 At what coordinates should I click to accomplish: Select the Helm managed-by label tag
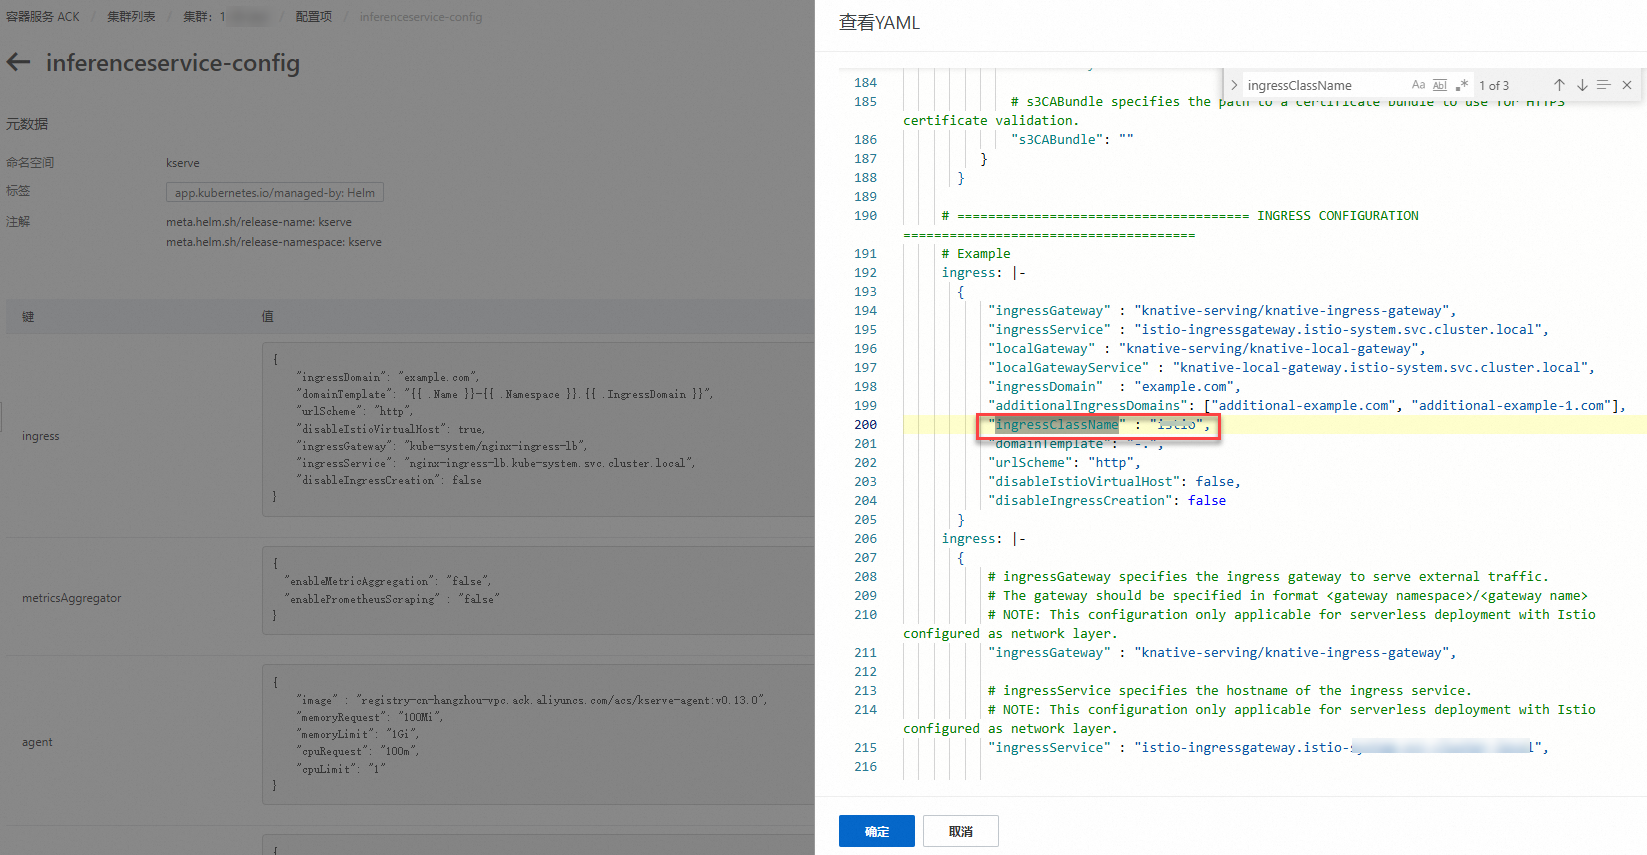(x=275, y=193)
